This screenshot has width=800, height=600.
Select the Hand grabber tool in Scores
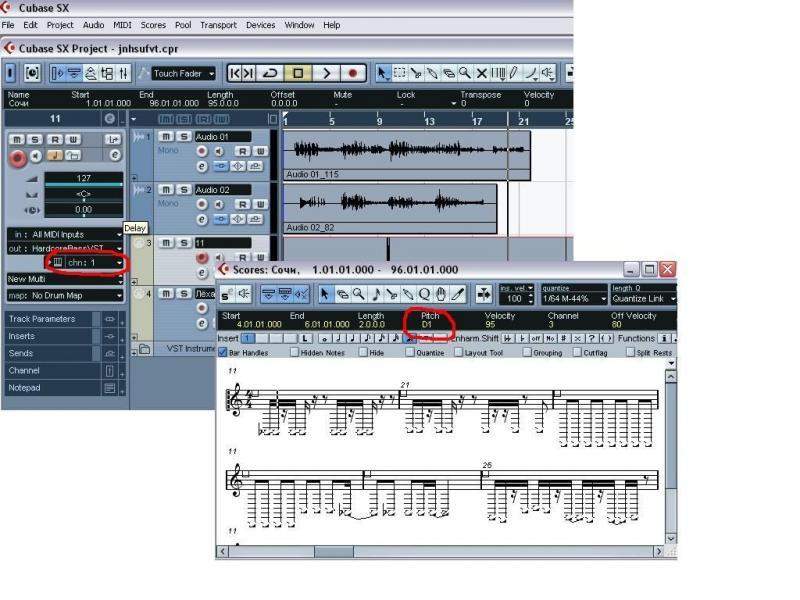click(441, 294)
